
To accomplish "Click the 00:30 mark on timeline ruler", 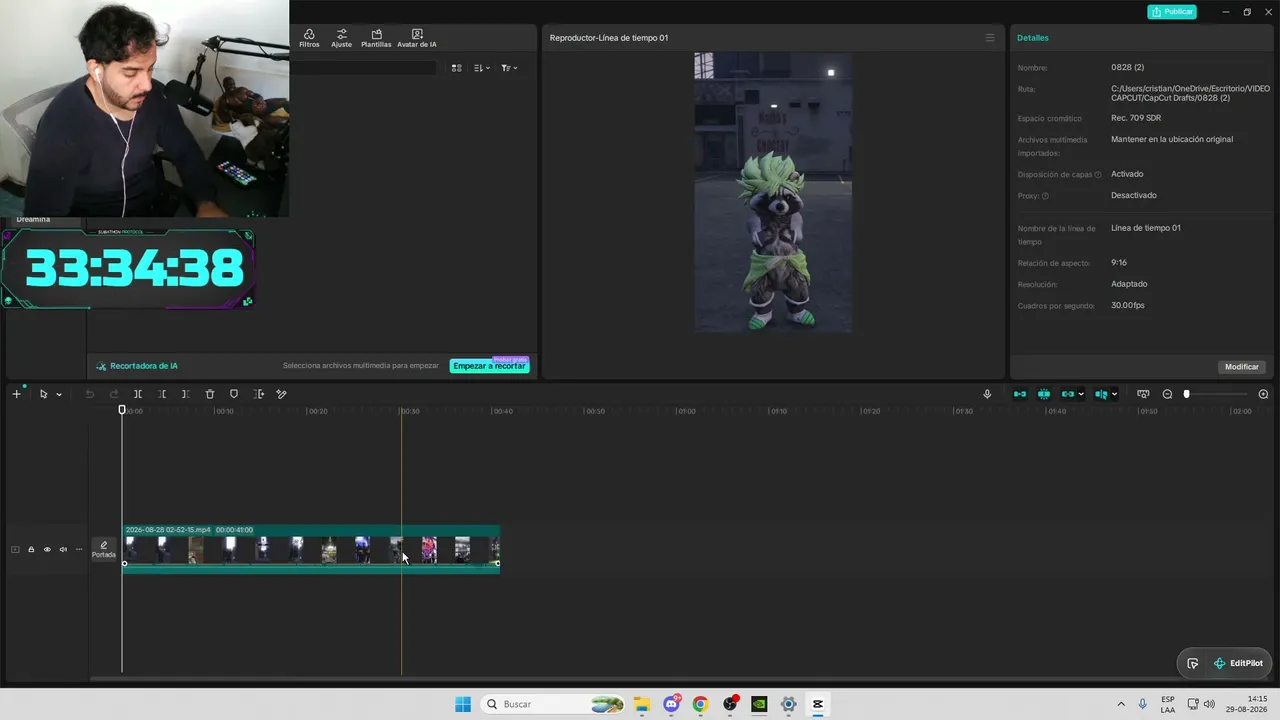I will (408, 411).
